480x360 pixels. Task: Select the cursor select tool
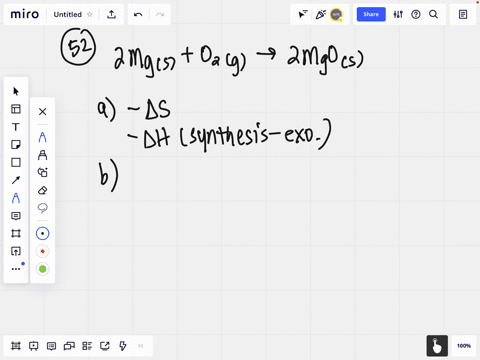16,91
